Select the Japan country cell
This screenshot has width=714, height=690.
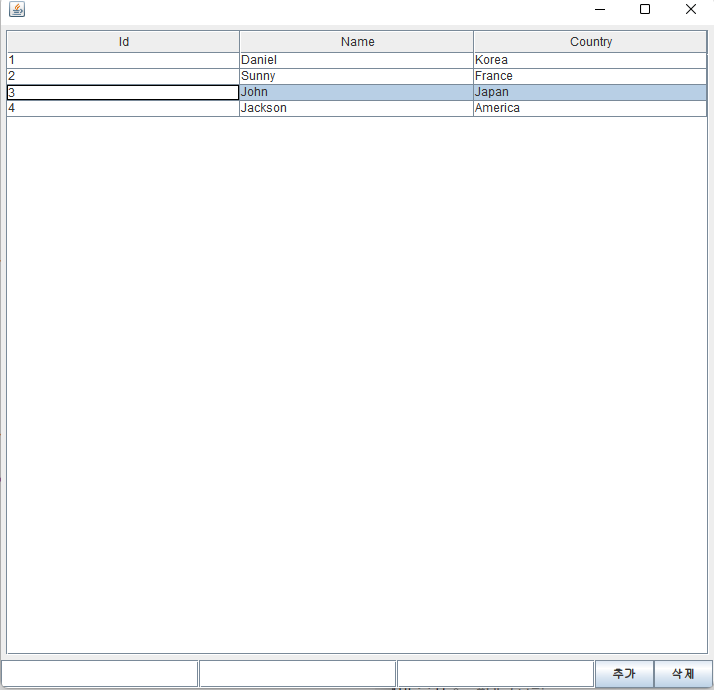[590, 92]
